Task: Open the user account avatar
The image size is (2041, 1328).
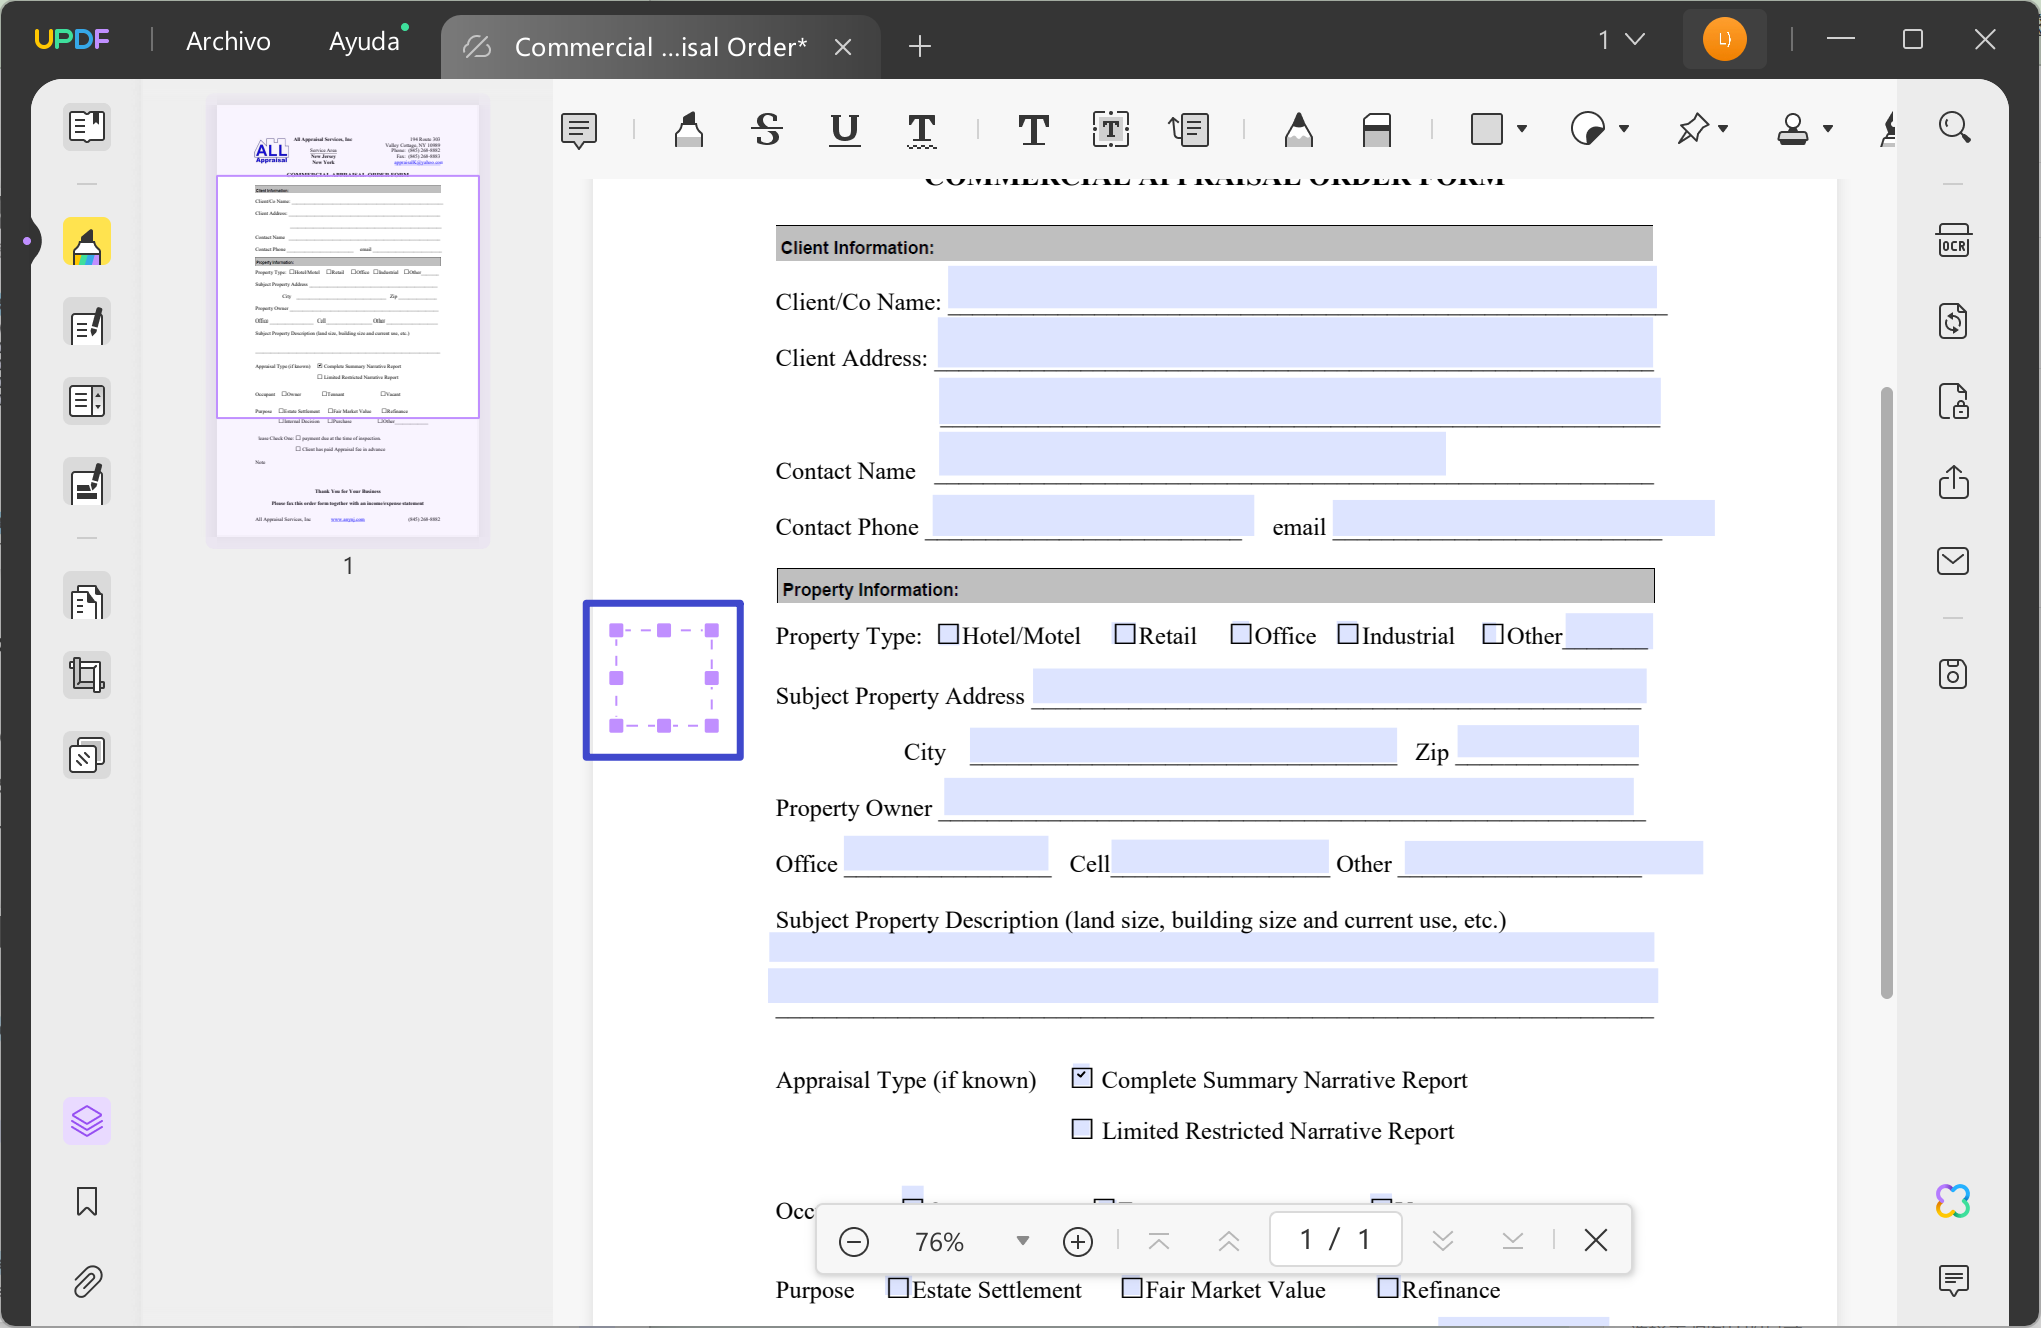Action: [1724, 40]
